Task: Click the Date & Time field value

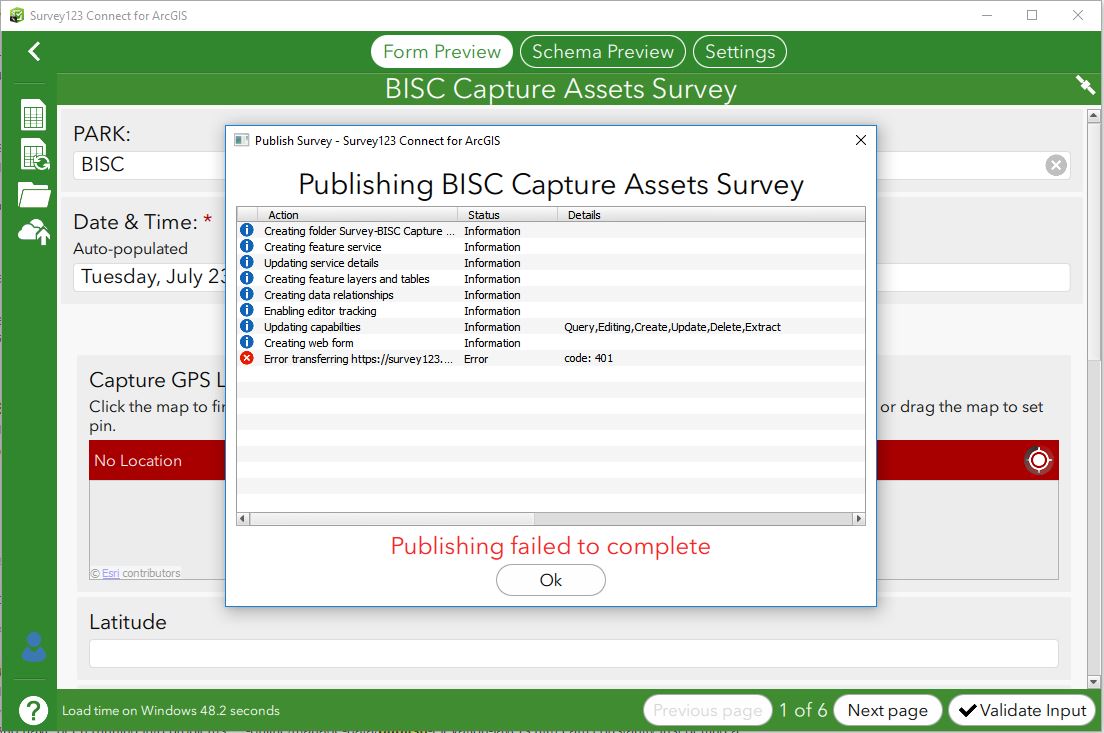Action: pyautogui.click(x=571, y=277)
